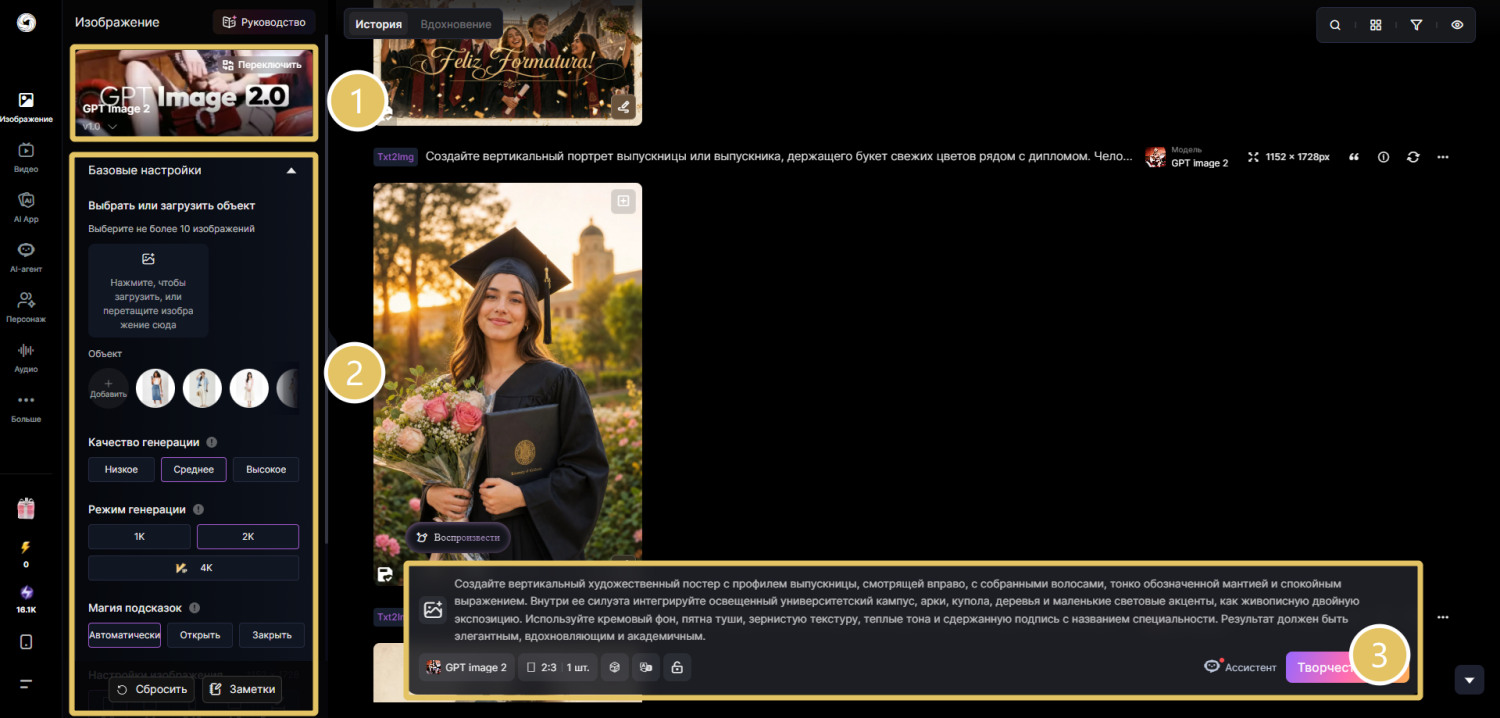Click the Сбросить reset button
1500x718 pixels.
click(x=152, y=689)
